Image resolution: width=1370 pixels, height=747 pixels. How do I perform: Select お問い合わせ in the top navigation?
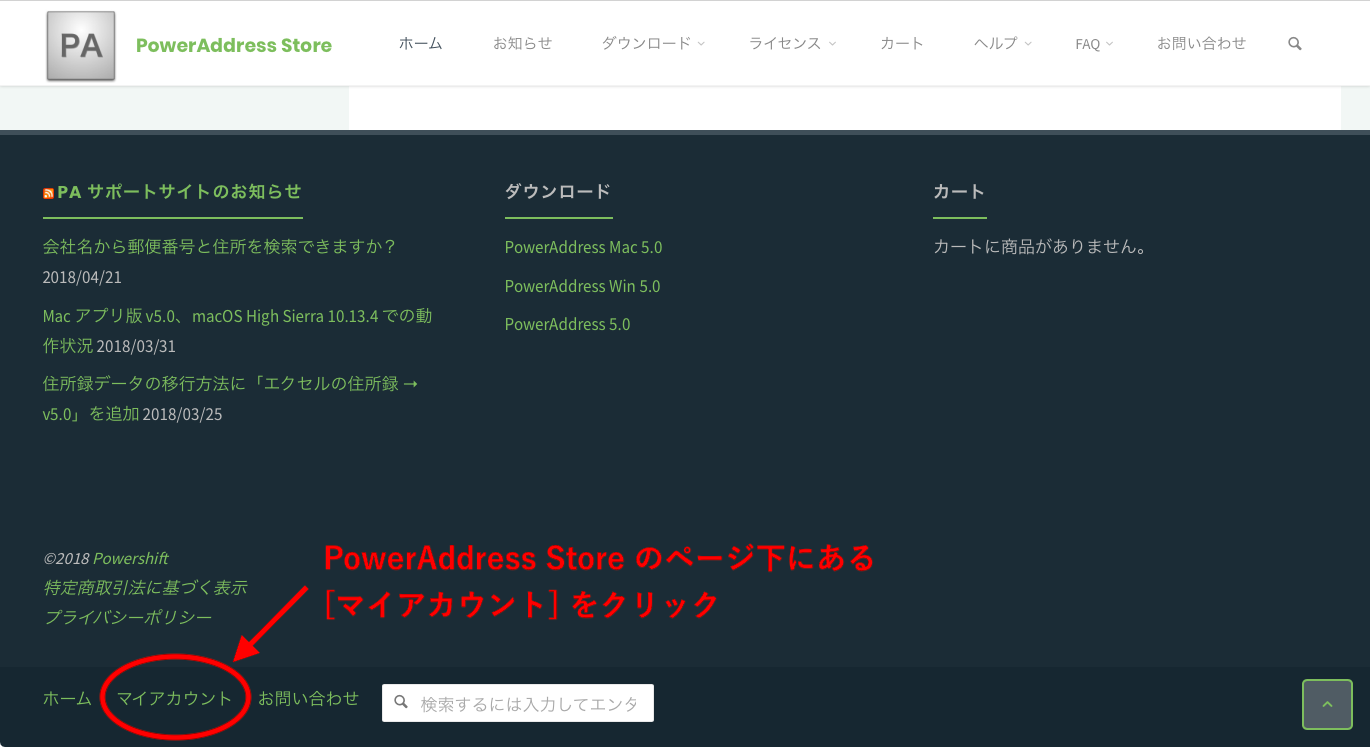pyautogui.click(x=1201, y=44)
